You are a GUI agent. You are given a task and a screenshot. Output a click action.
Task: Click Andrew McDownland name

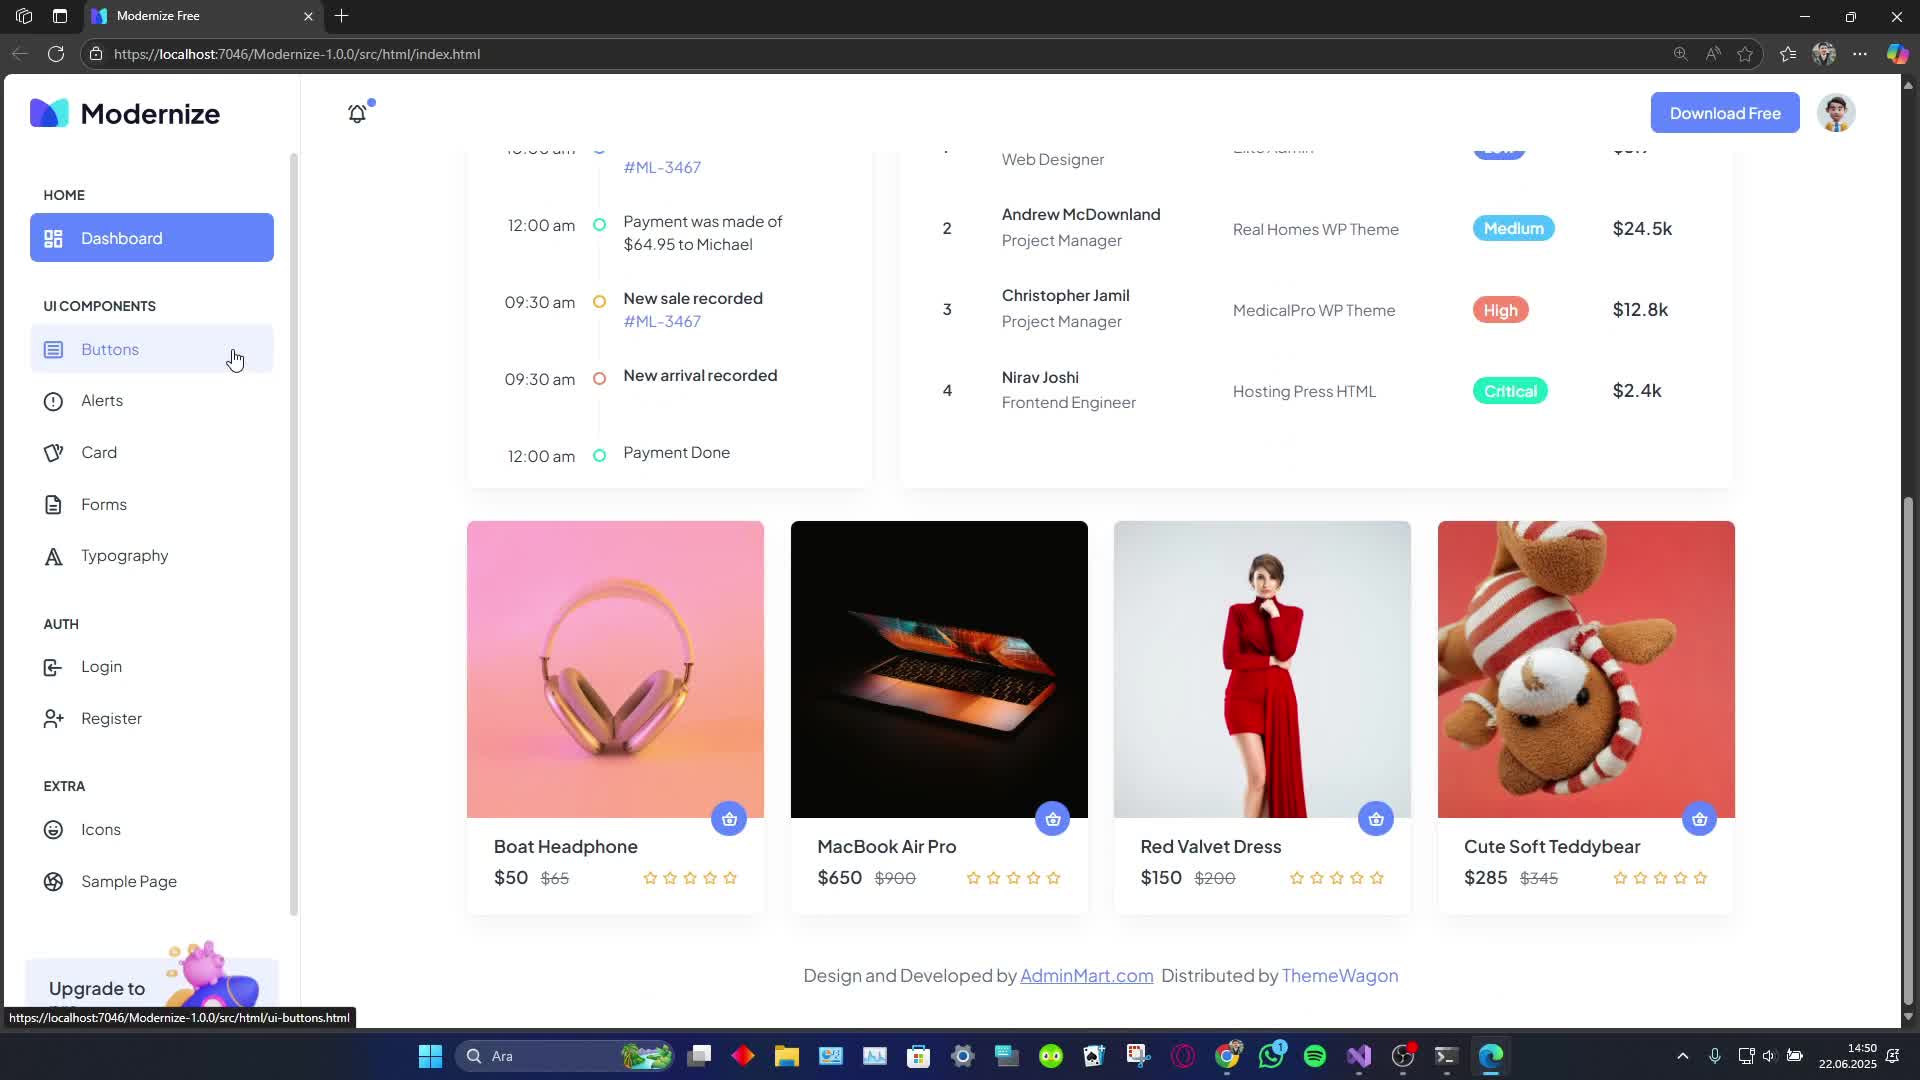(x=1081, y=215)
